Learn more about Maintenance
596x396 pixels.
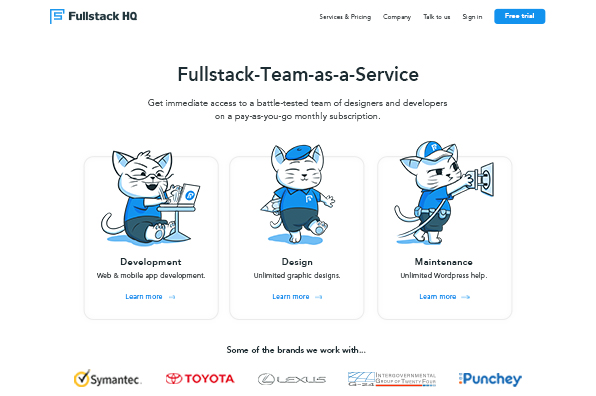click(437, 296)
